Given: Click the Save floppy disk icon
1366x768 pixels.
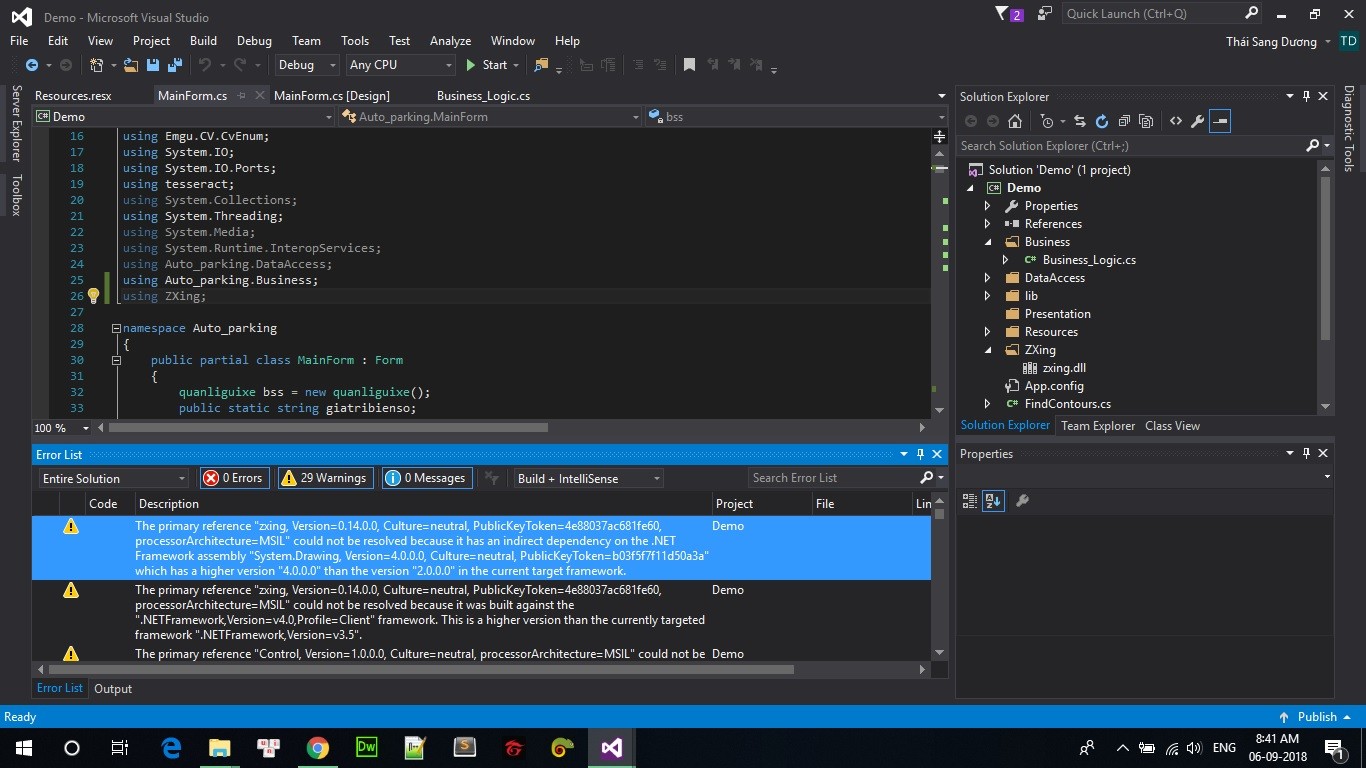Looking at the screenshot, I should [153, 65].
